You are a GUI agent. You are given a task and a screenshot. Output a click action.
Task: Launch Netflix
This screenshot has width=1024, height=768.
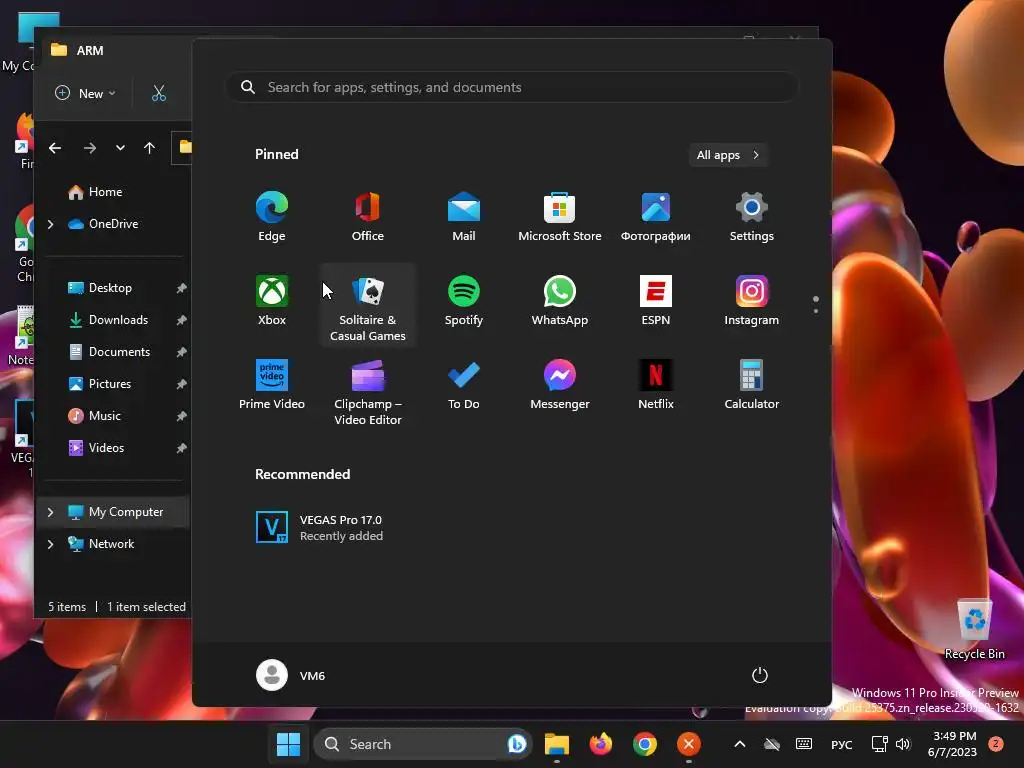[x=656, y=385]
